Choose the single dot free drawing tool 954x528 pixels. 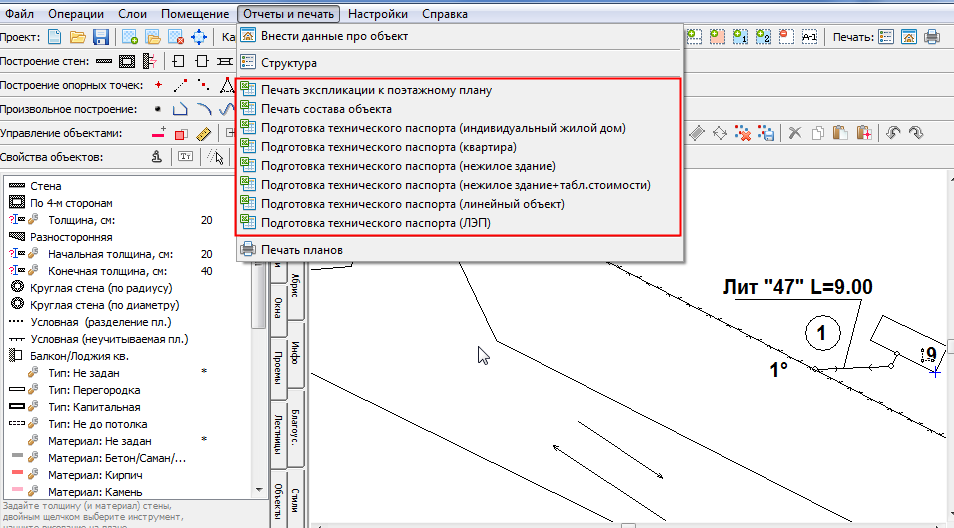pos(158,109)
